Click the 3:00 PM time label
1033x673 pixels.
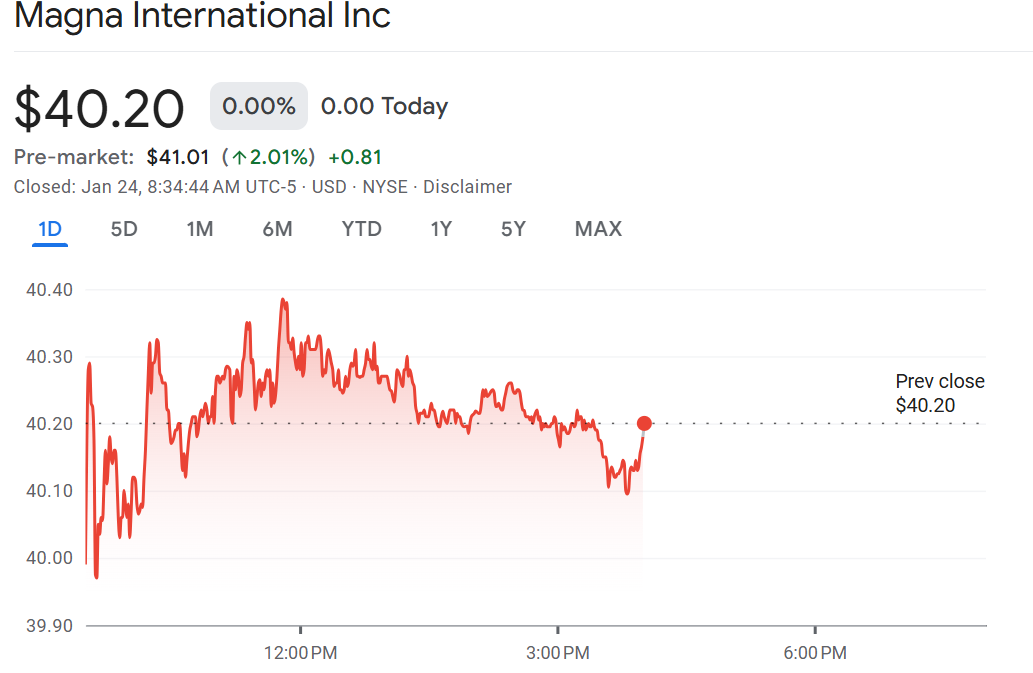point(557,653)
